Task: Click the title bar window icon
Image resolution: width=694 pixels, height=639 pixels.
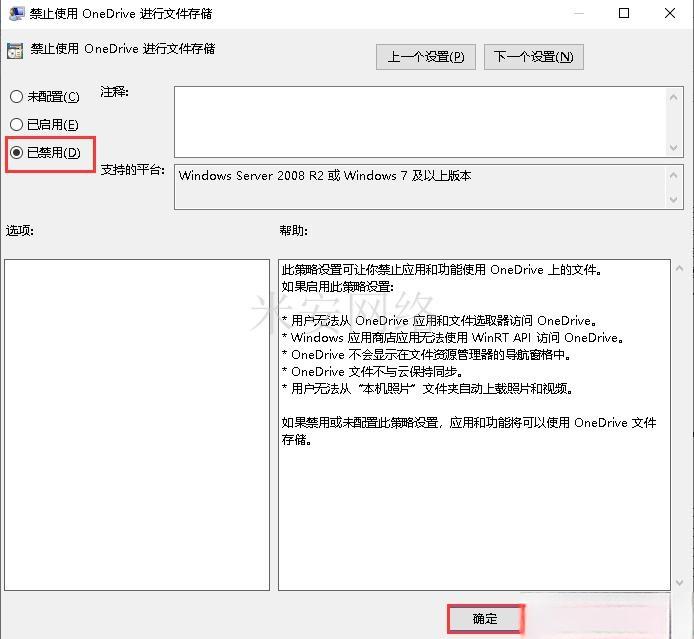Action: point(17,13)
